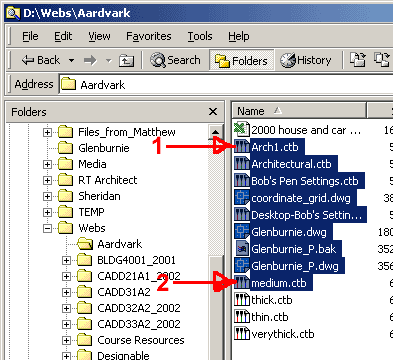Select the file name thick.ctb
This screenshot has height=360, width=393.
point(272,300)
